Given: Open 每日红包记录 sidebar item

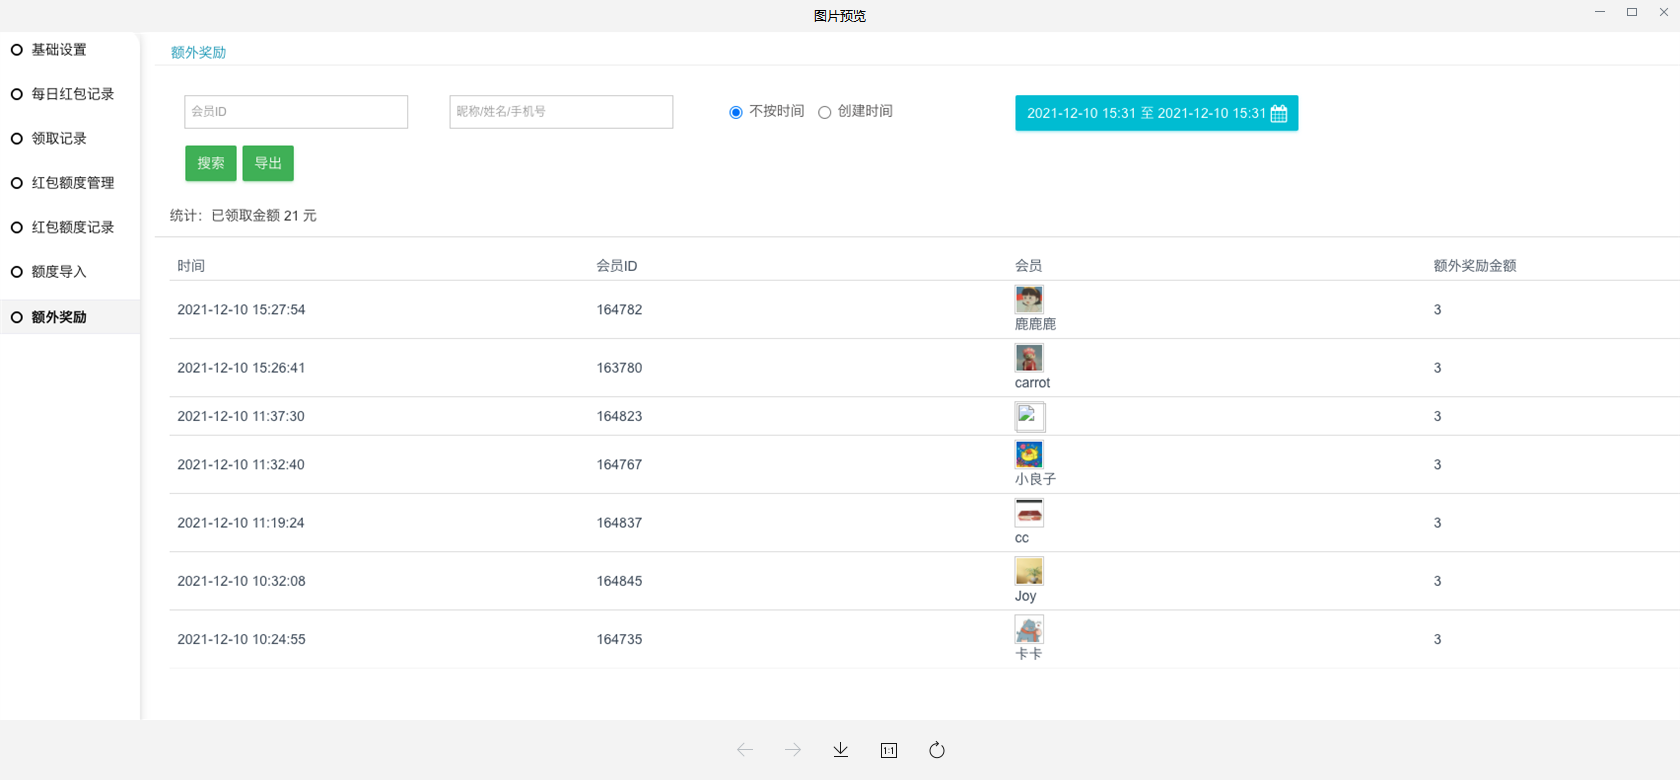Looking at the screenshot, I should [x=72, y=94].
